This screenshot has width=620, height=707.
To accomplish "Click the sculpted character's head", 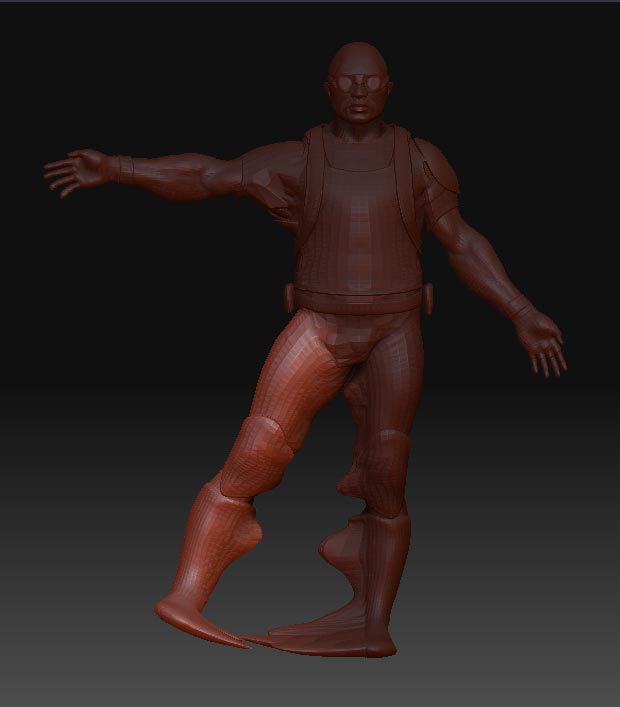I will (x=358, y=82).
